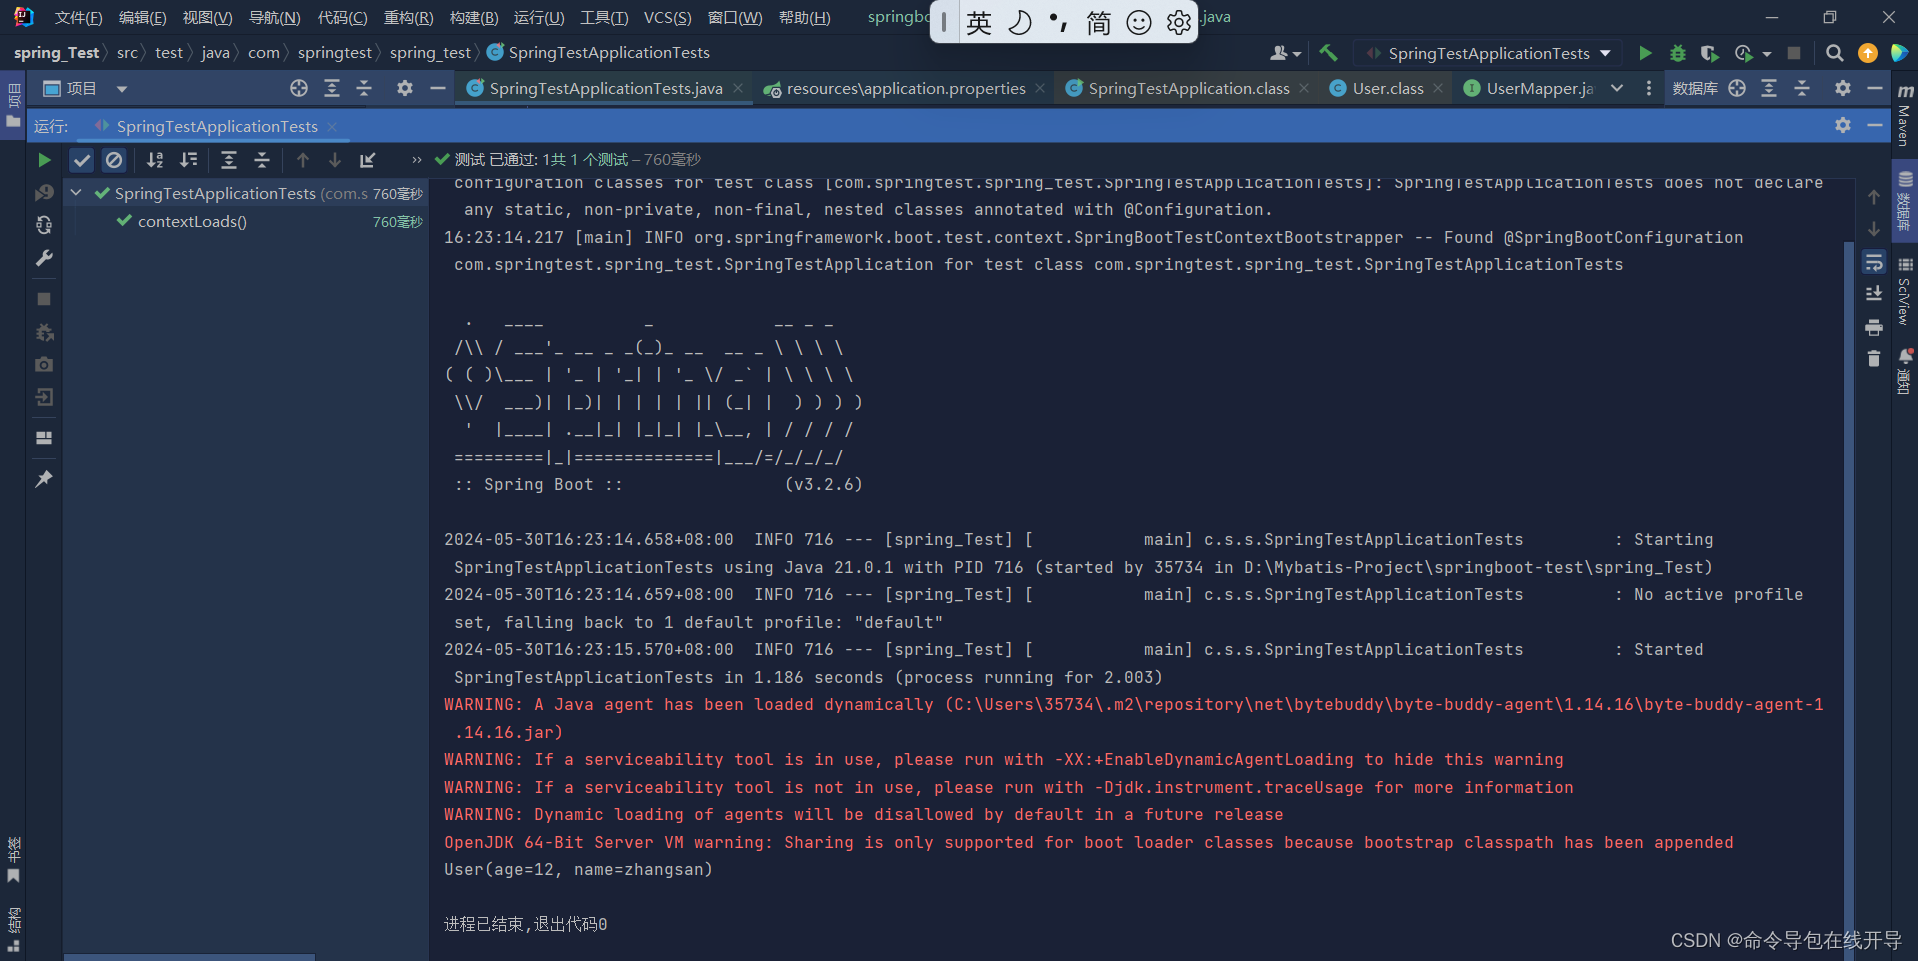Expand all in the Project panel header
Viewport: 1918px width, 961px height.
point(332,88)
